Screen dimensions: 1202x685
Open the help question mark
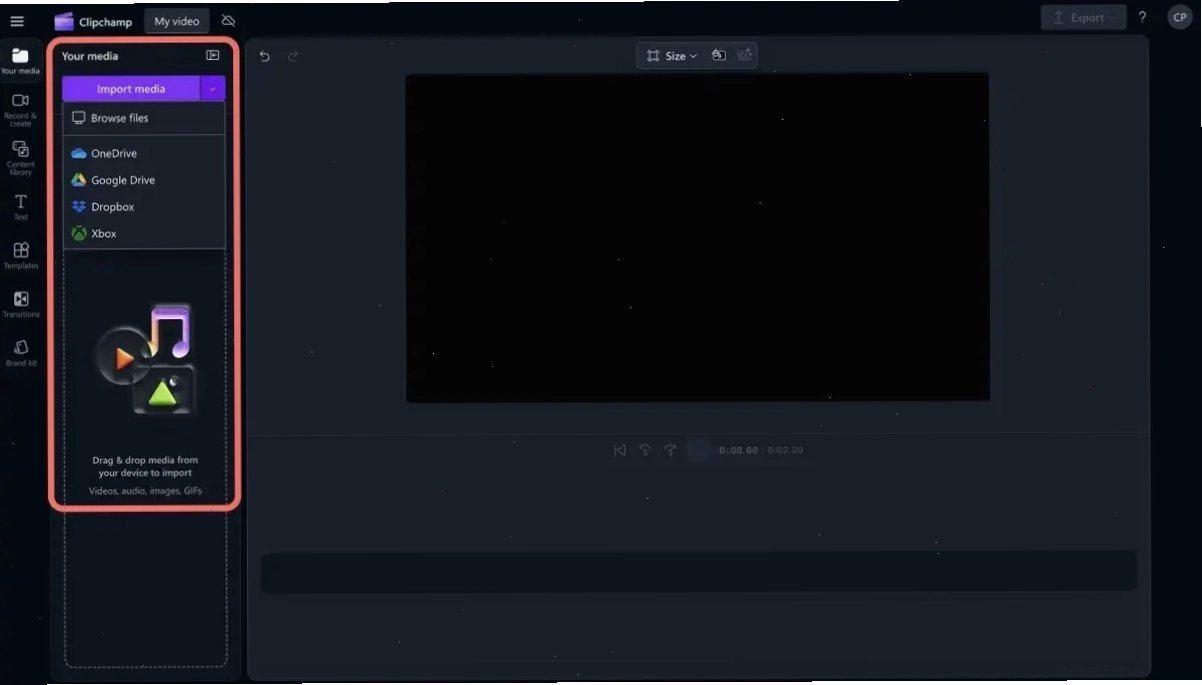coord(1142,18)
